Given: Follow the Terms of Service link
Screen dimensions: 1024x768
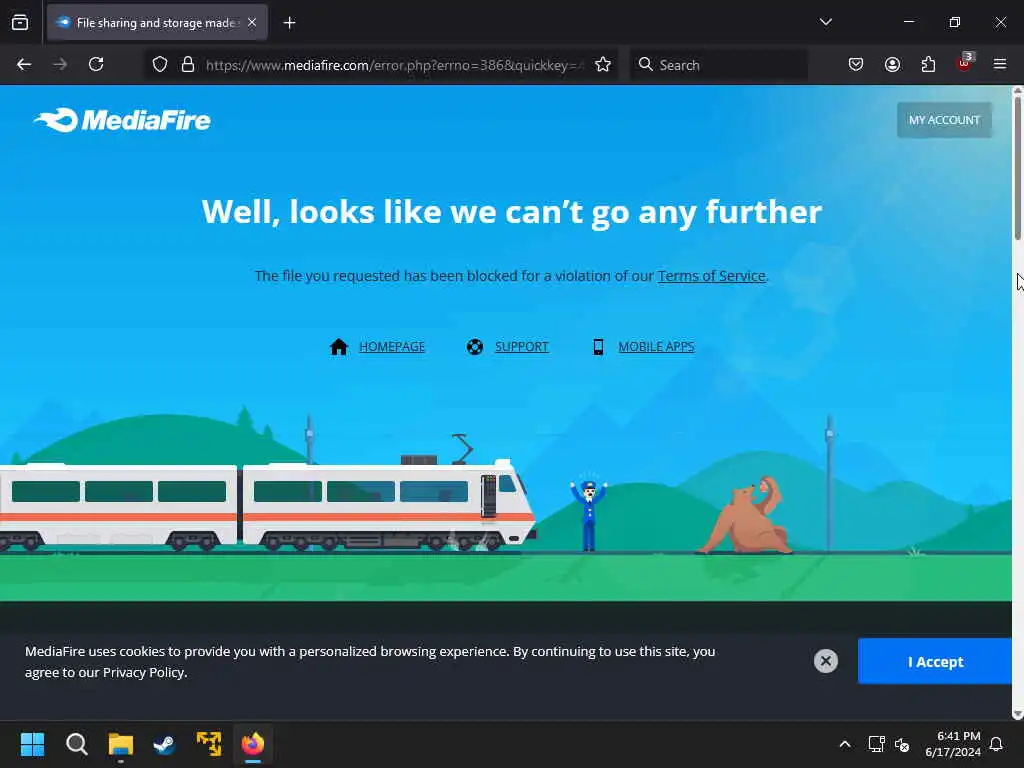Looking at the screenshot, I should coord(711,276).
